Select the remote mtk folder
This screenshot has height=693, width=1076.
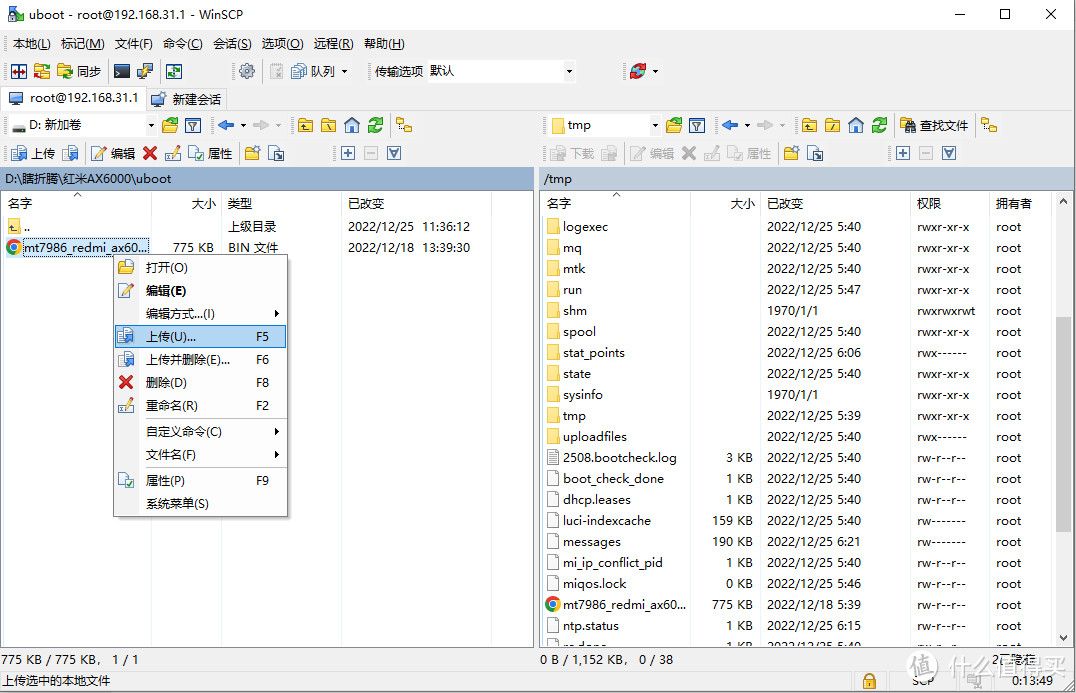(x=574, y=269)
